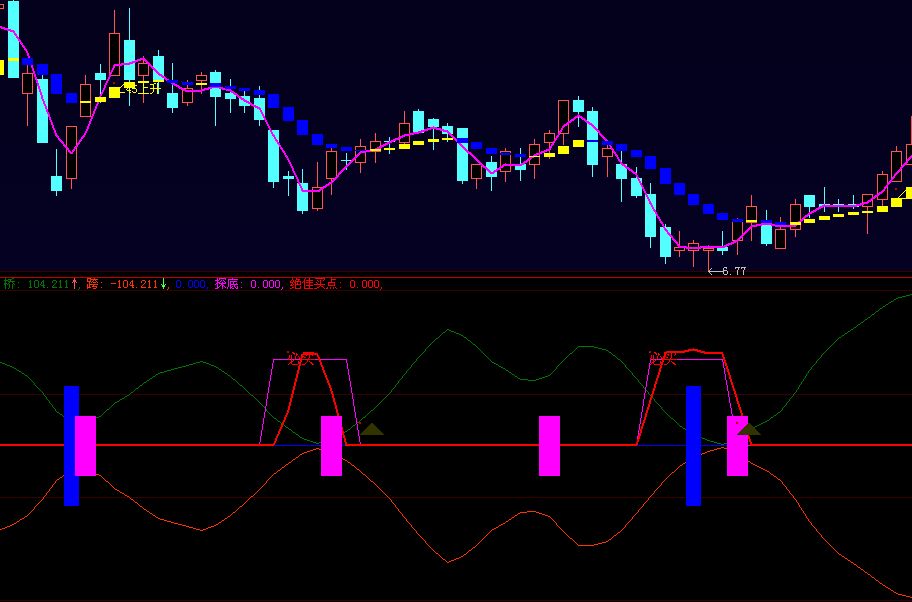Image resolution: width=912 pixels, height=602 pixels.
Task: Select the leftmost blue vertical signal bar
Action: 71,445
